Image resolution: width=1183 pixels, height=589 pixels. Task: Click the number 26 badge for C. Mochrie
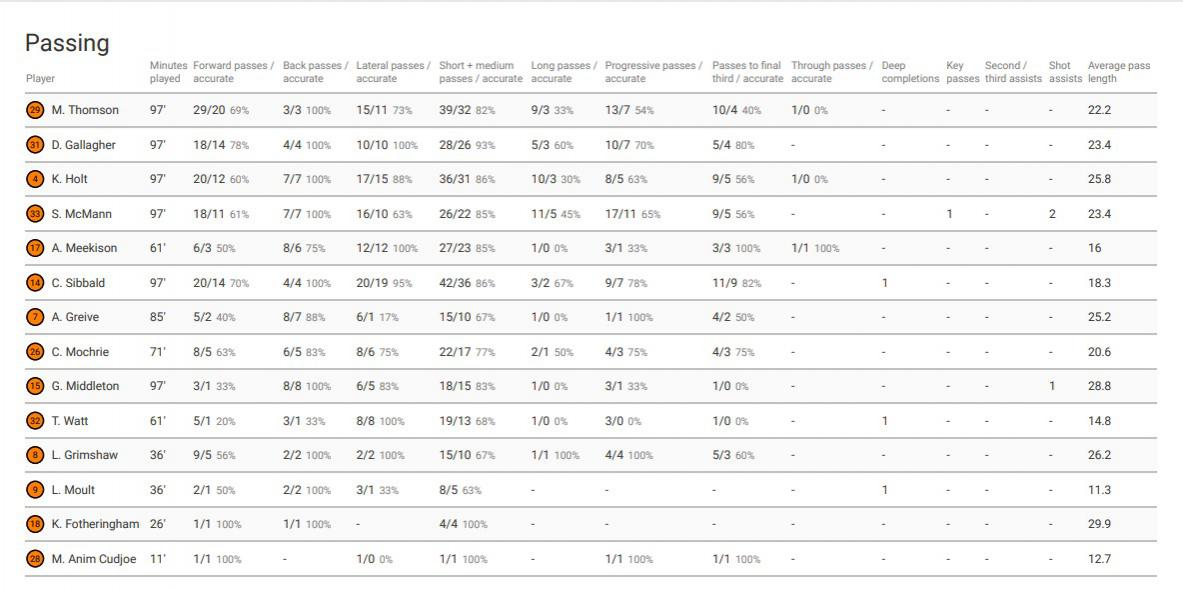[x=35, y=352]
